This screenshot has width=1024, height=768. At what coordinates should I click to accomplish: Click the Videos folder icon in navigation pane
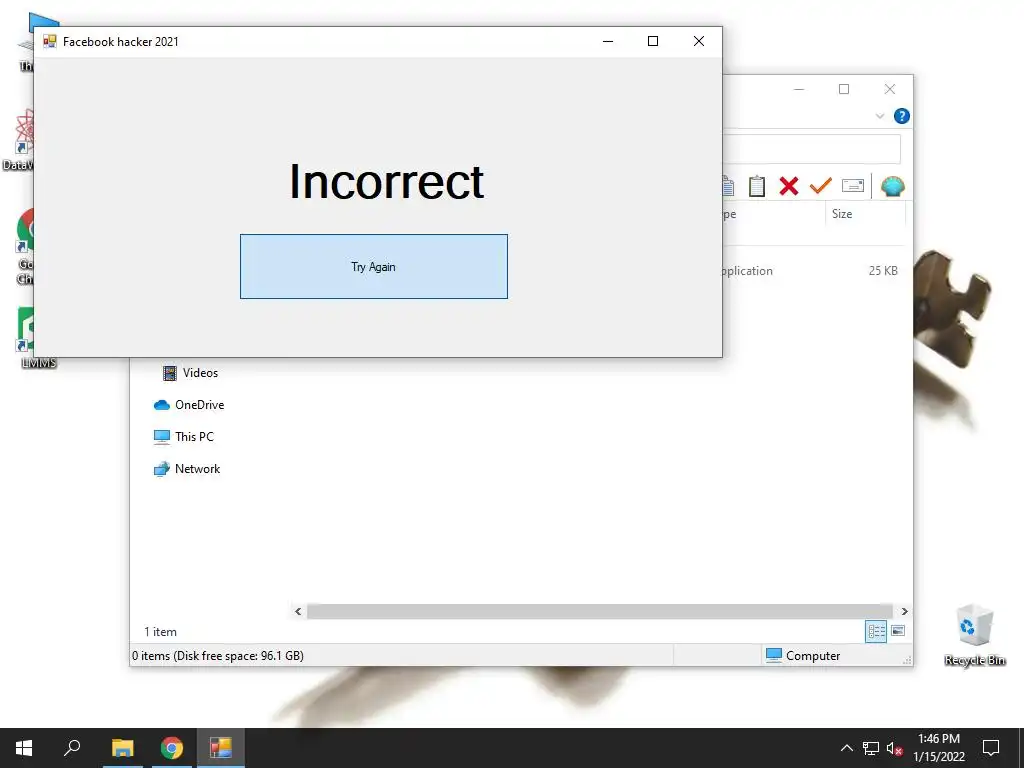(169, 373)
